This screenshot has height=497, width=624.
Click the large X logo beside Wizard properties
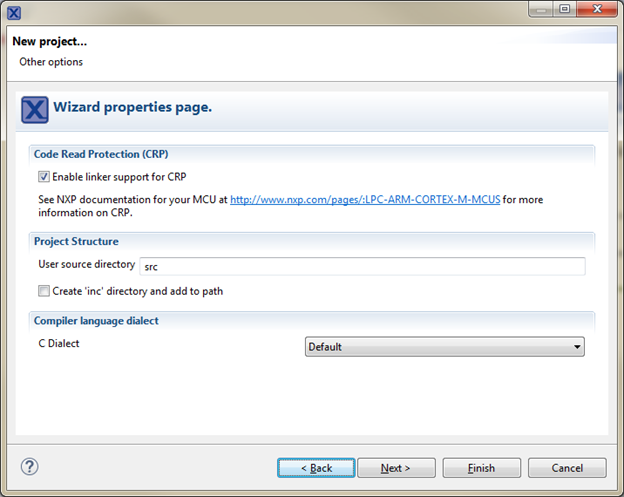[x=35, y=109]
